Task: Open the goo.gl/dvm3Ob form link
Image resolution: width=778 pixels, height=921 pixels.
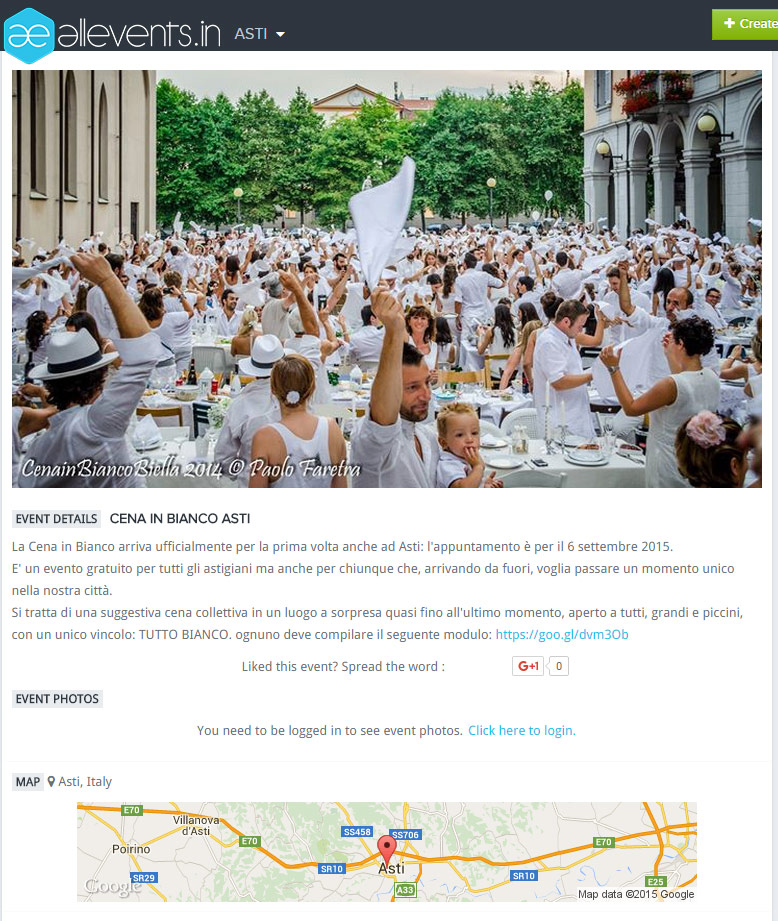Action: tap(562, 634)
